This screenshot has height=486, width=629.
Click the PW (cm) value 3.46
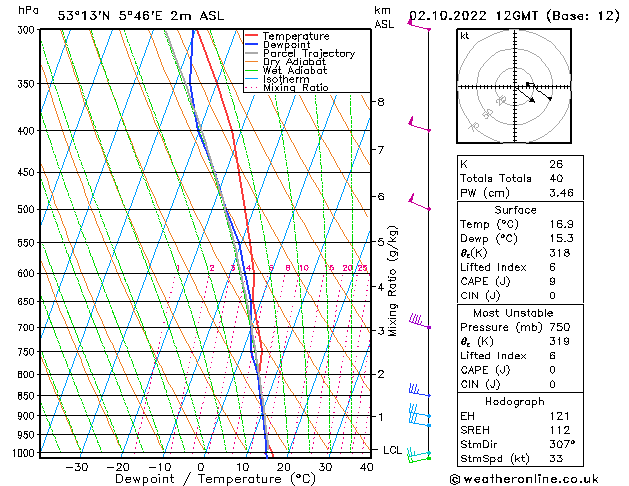561,193
